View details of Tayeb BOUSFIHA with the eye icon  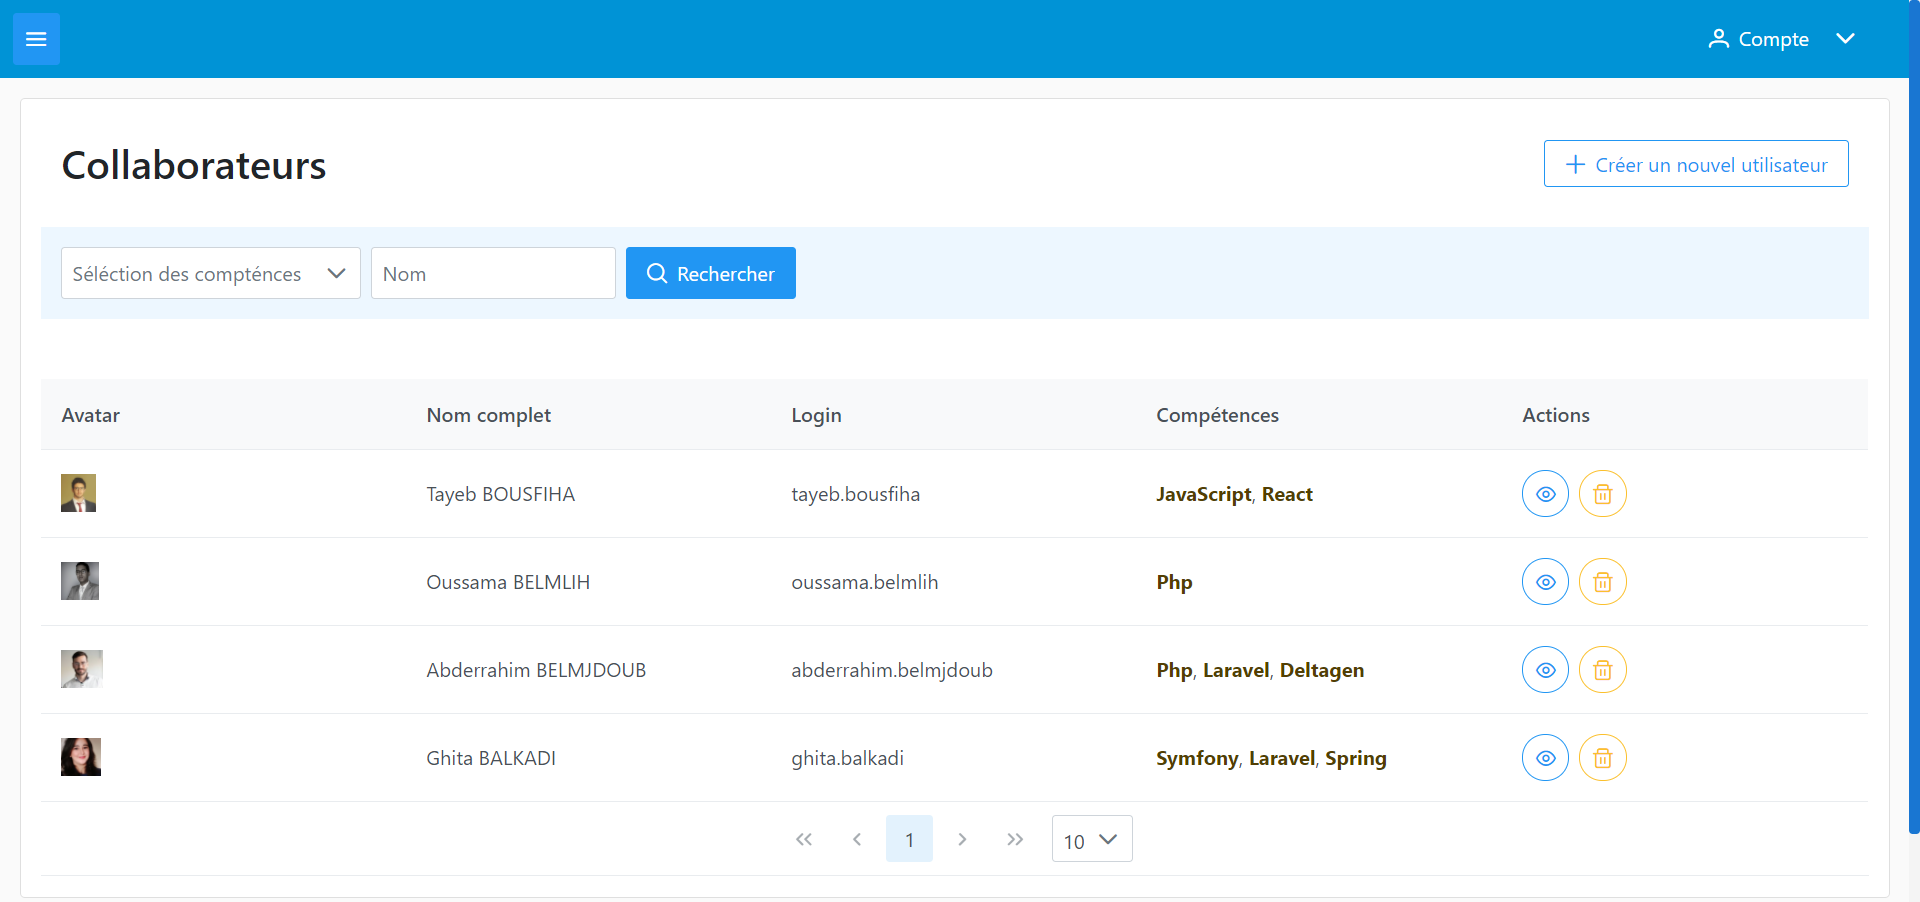(1545, 493)
